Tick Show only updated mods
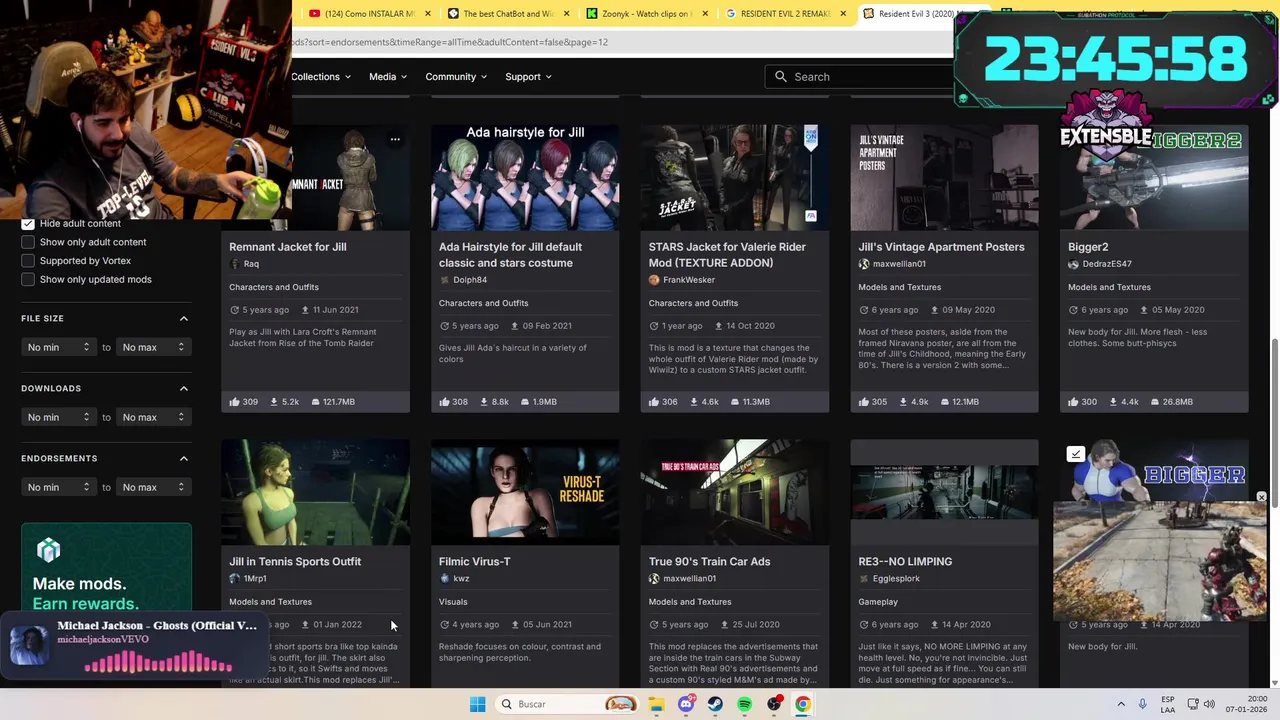This screenshot has width=1280, height=720. (28, 280)
